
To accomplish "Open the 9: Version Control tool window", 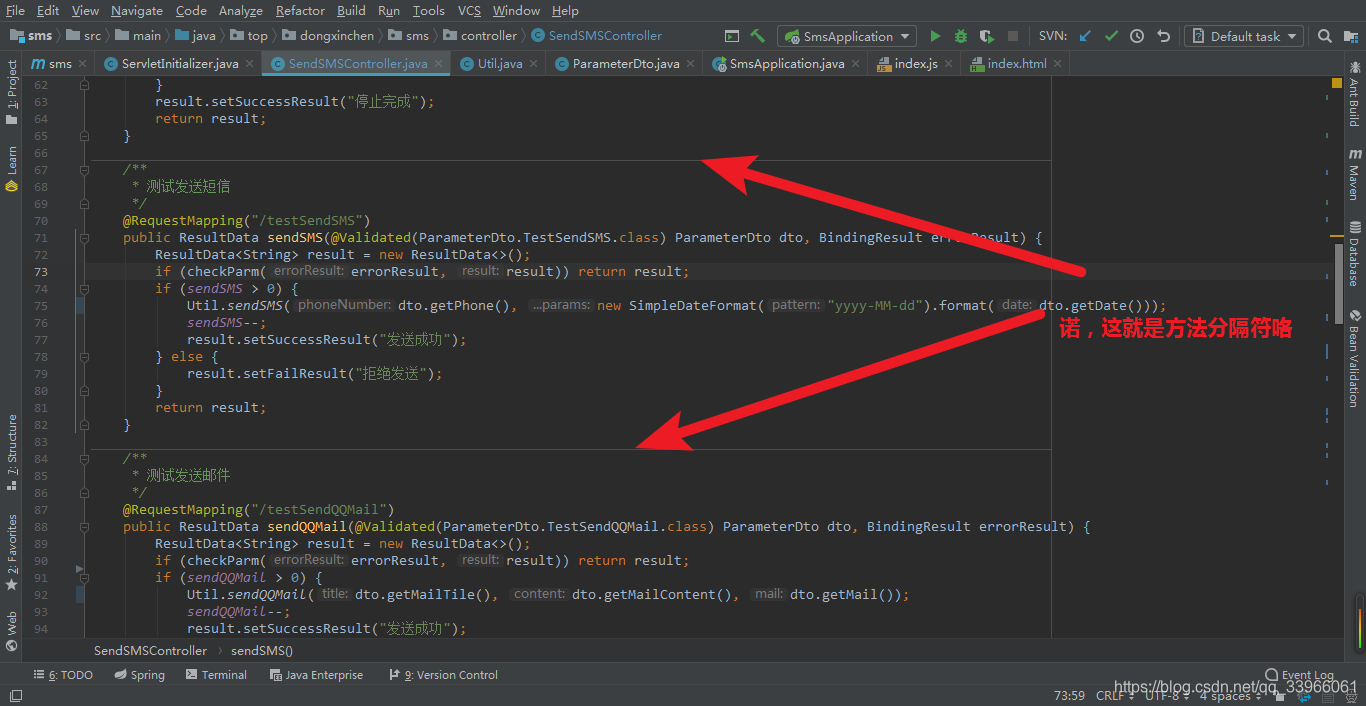I will 443,675.
